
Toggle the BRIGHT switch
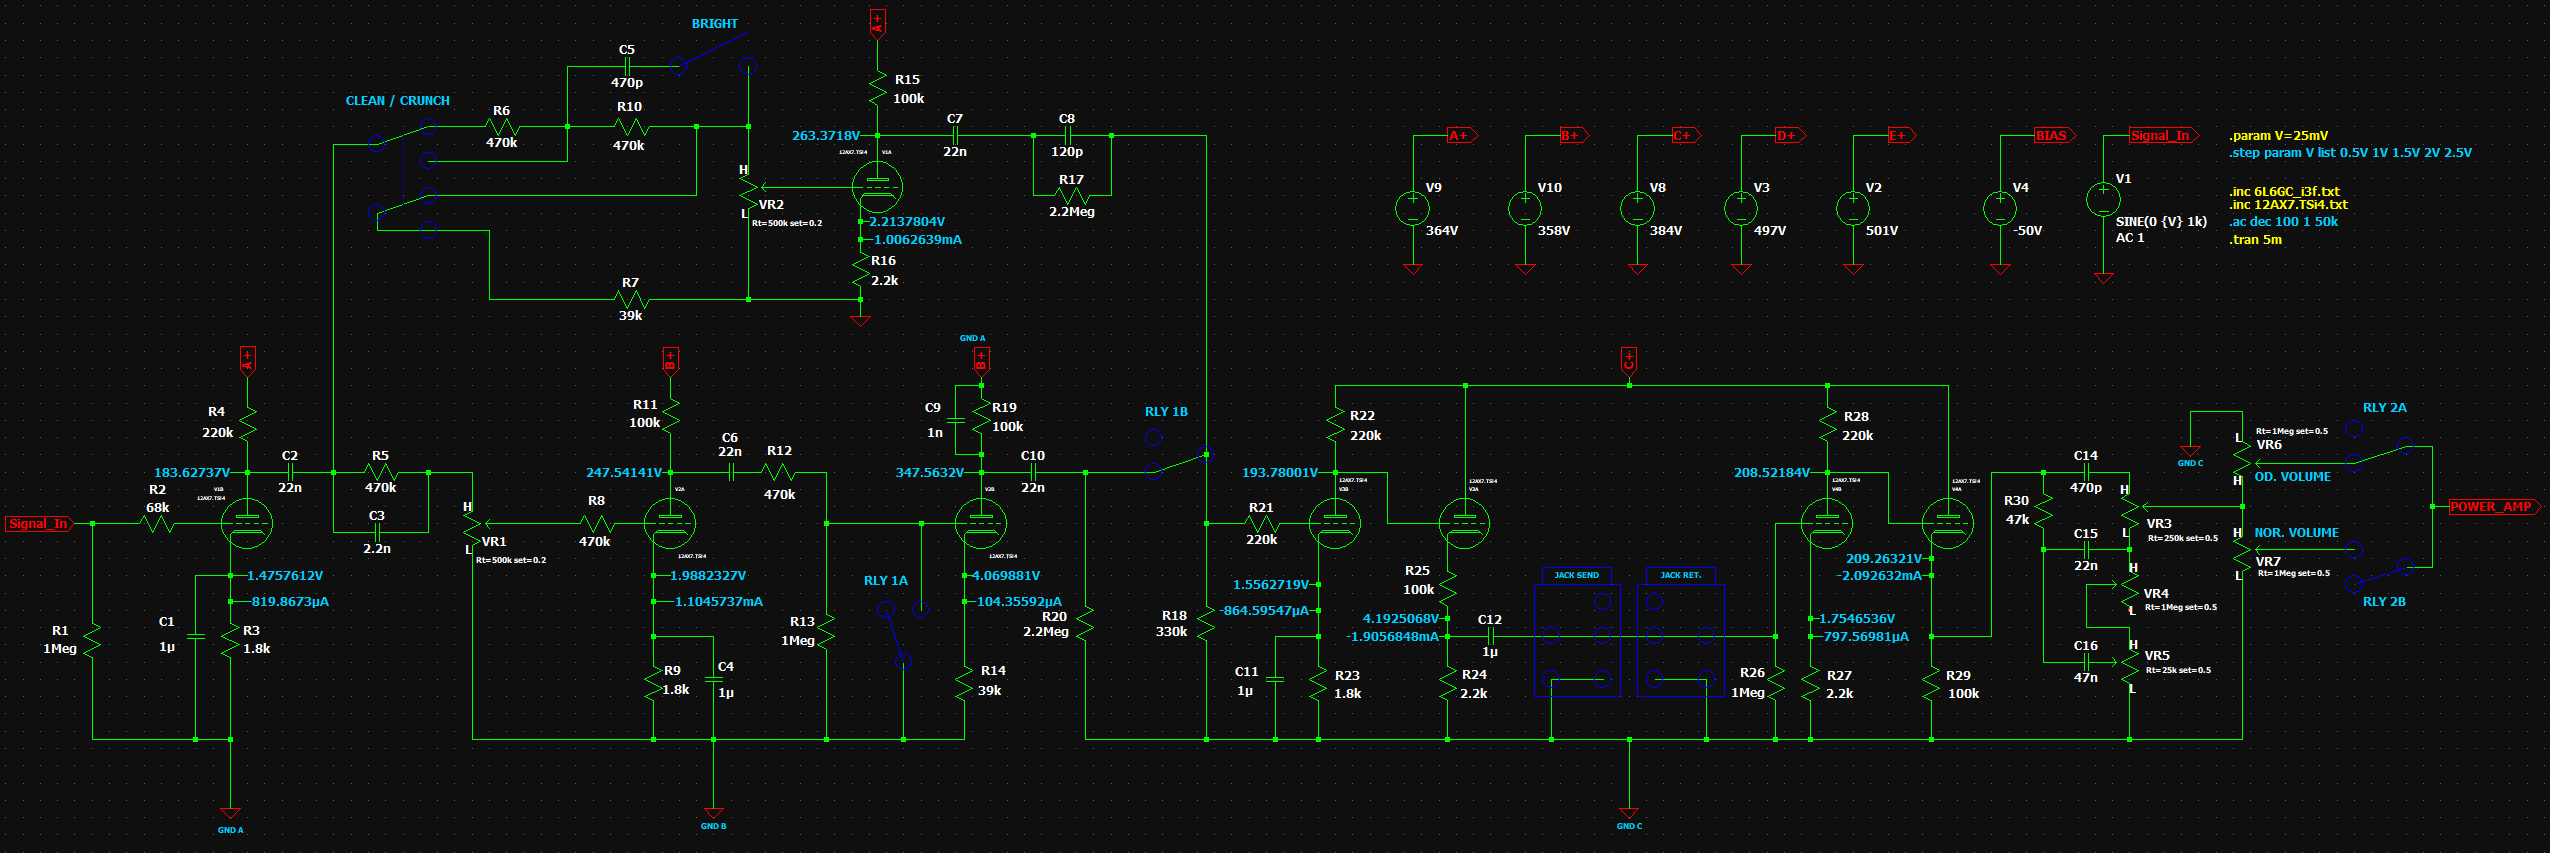click(713, 52)
